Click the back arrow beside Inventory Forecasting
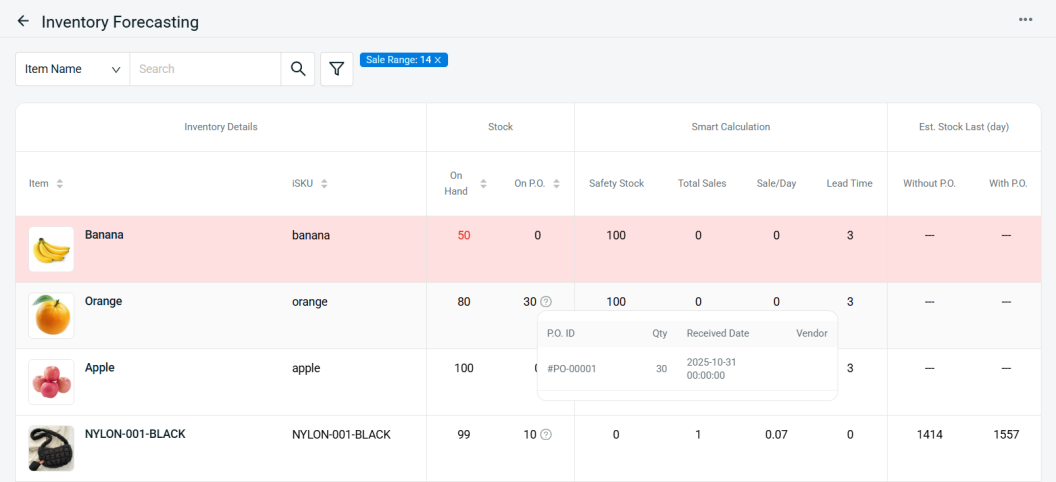The width and height of the screenshot is (1056, 482). (x=23, y=21)
